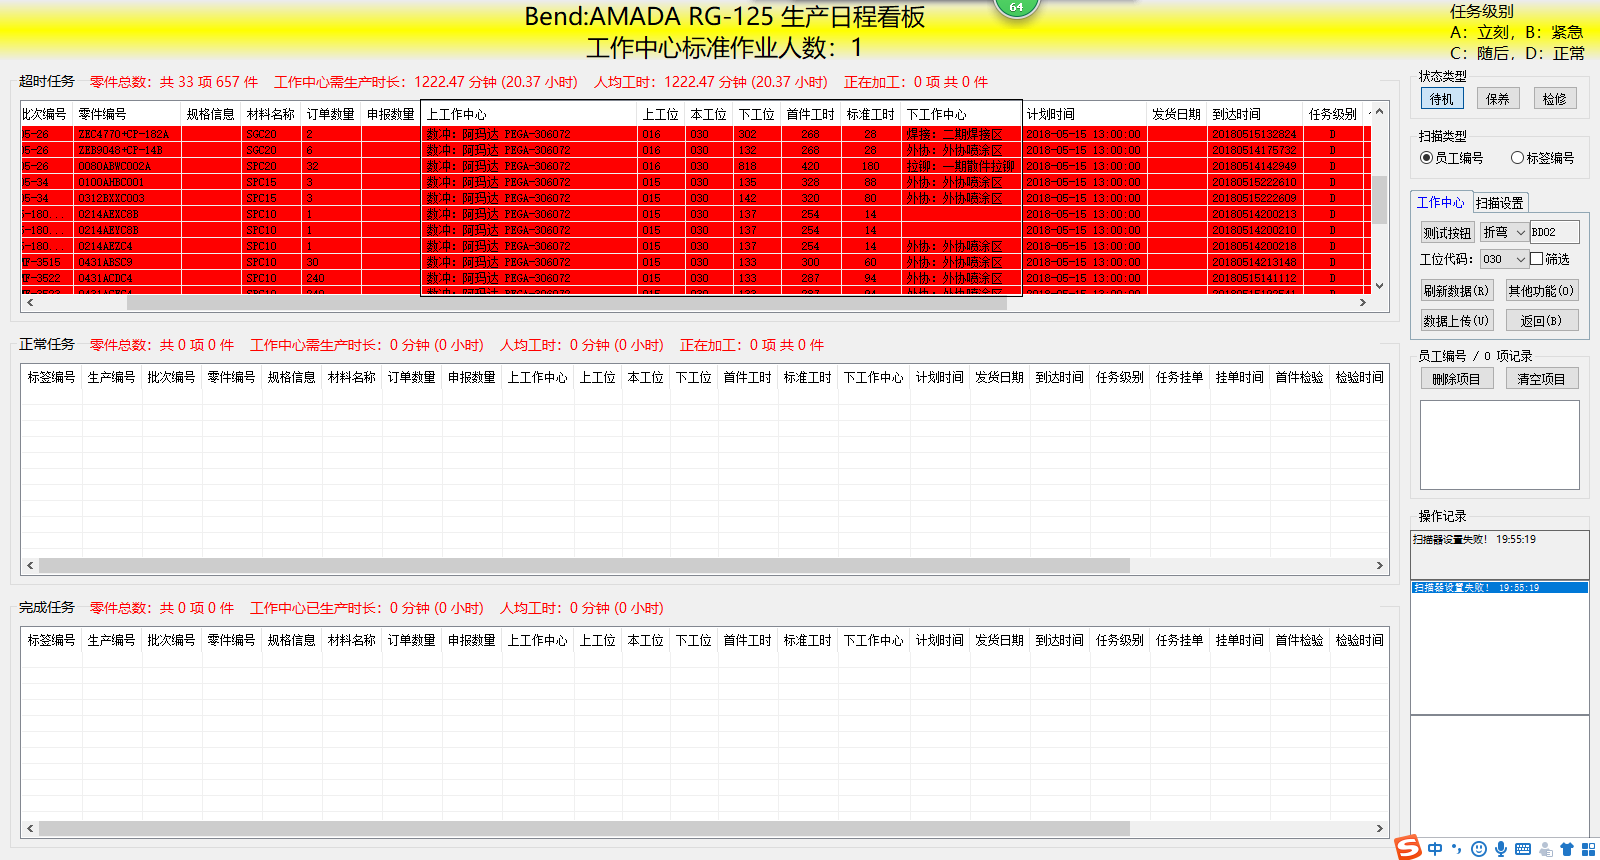Viewport: 1600px width, 860px height.
Task: Switch to the 工作中心 tab
Action: point(1440,202)
